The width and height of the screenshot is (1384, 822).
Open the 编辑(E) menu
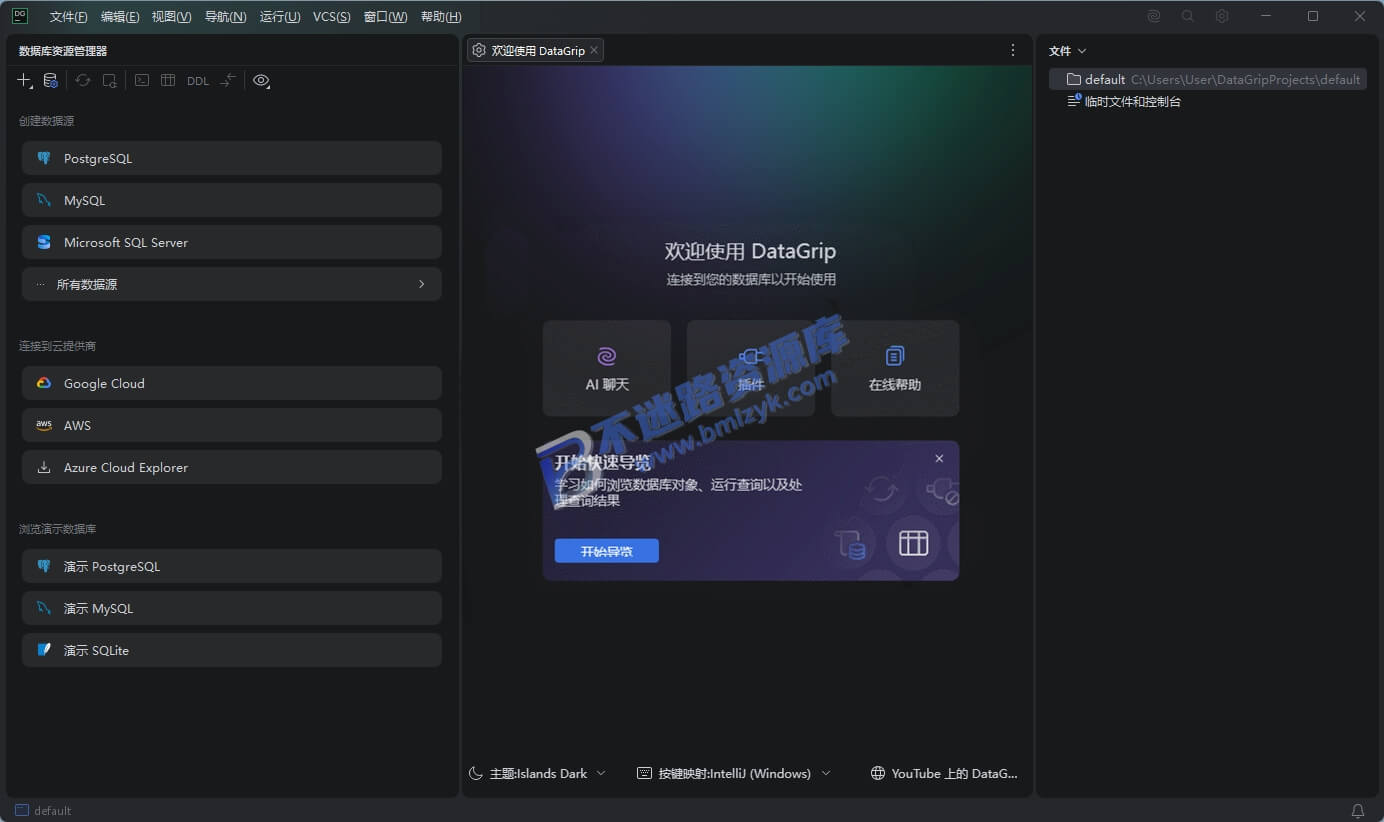point(120,17)
